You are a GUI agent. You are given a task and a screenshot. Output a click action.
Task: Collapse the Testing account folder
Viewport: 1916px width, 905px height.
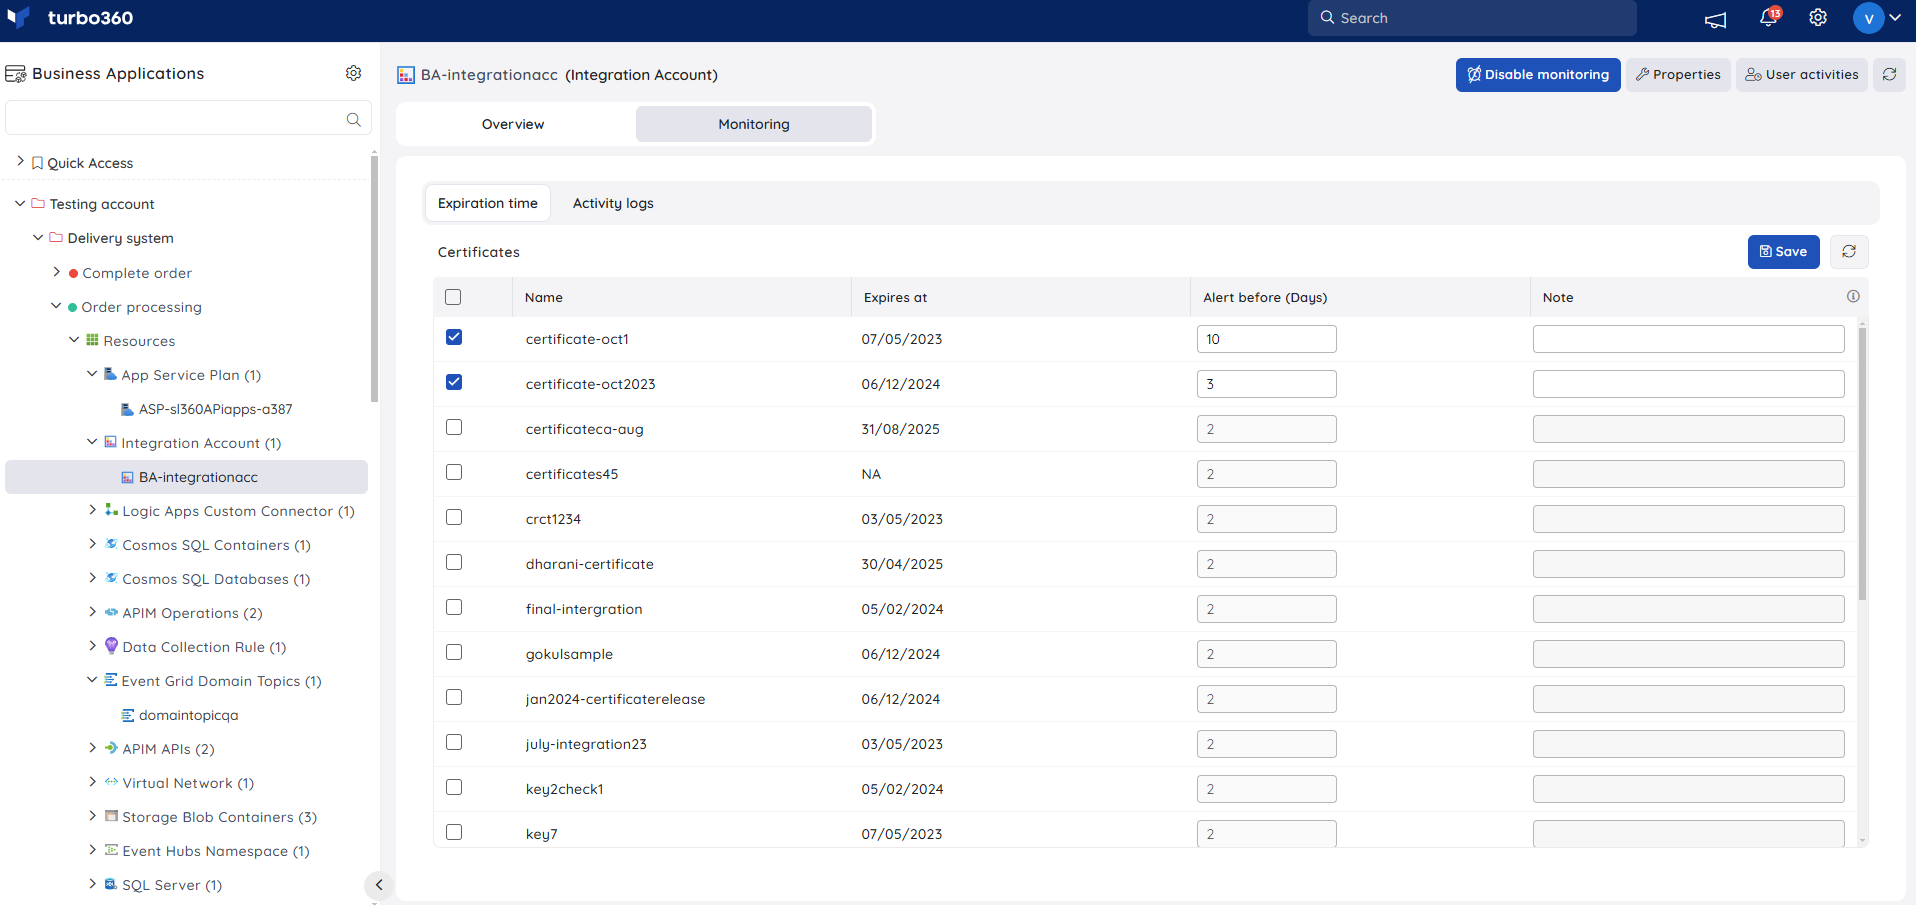coord(20,203)
